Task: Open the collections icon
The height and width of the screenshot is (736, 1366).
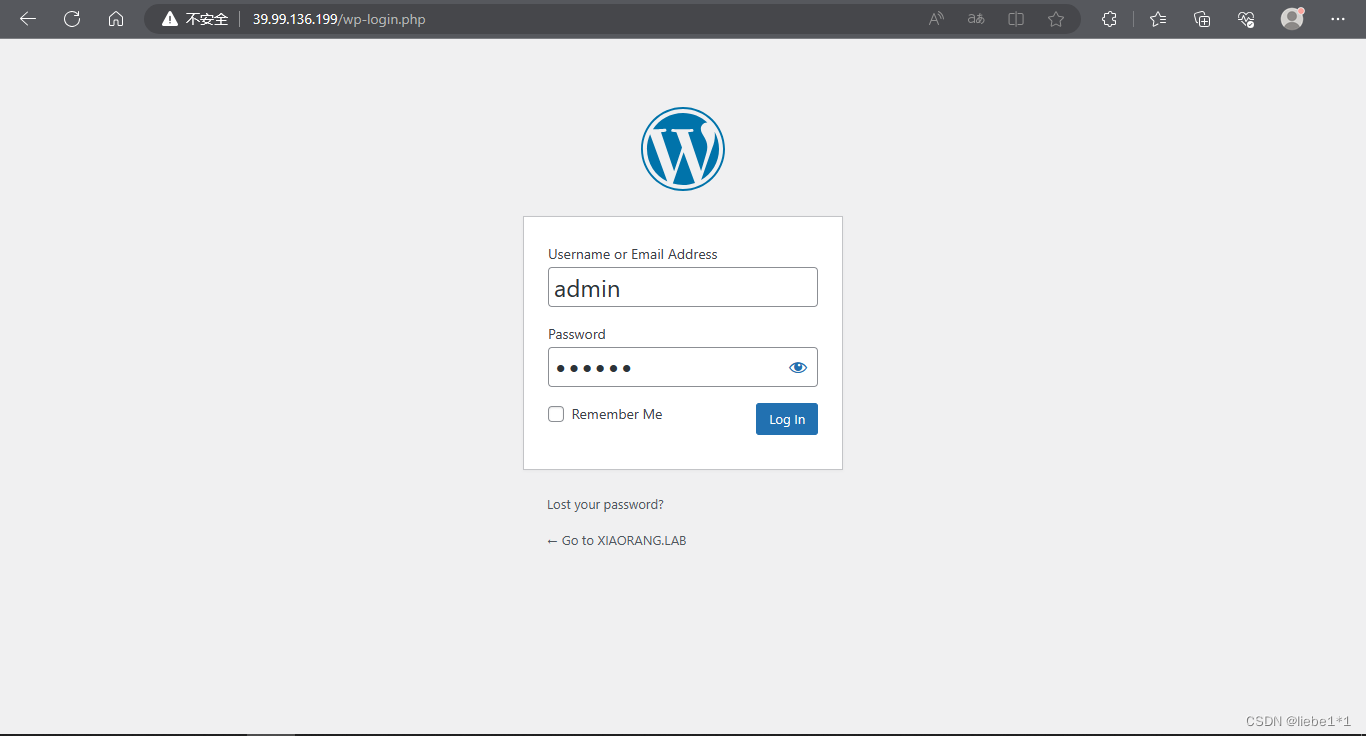Action: click(1202, 19)
